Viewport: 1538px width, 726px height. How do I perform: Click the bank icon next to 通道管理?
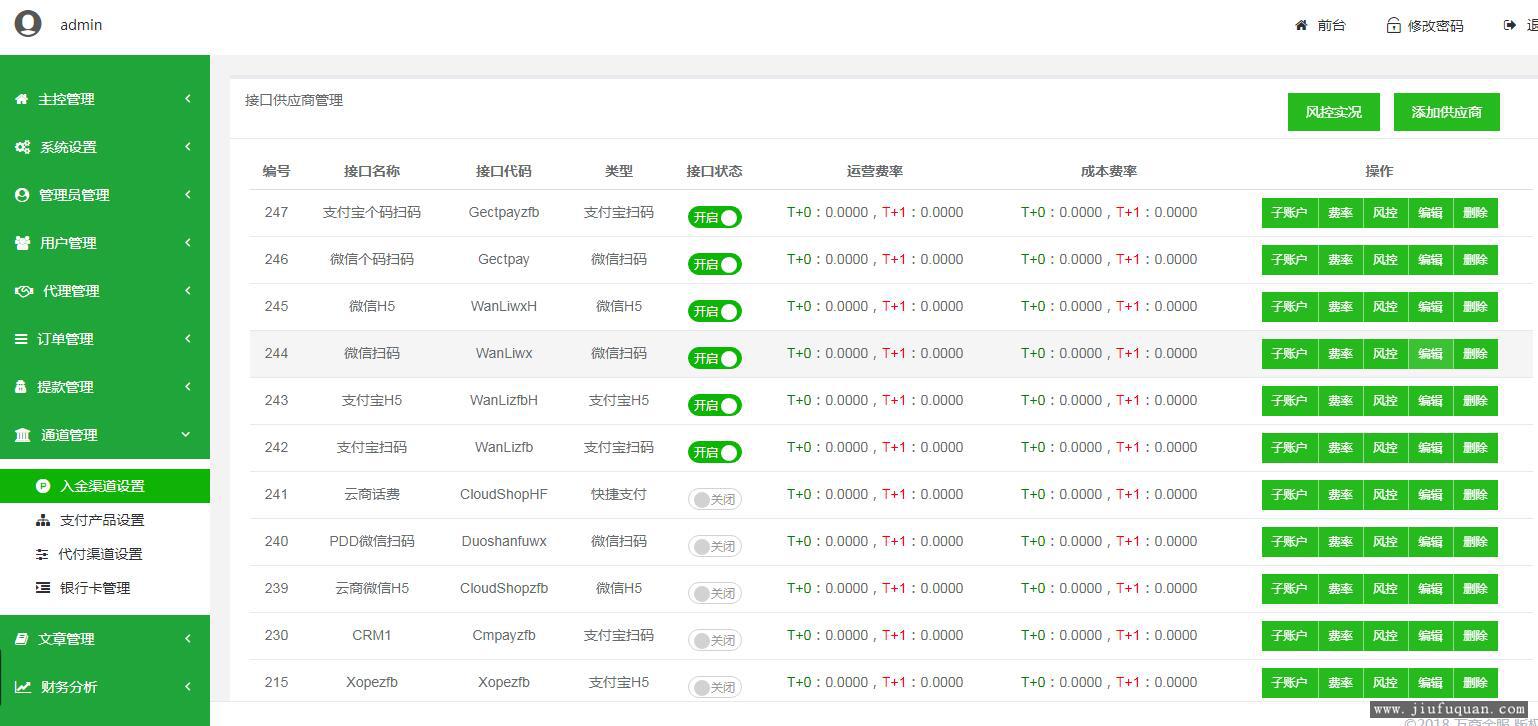tap(22, 435)
